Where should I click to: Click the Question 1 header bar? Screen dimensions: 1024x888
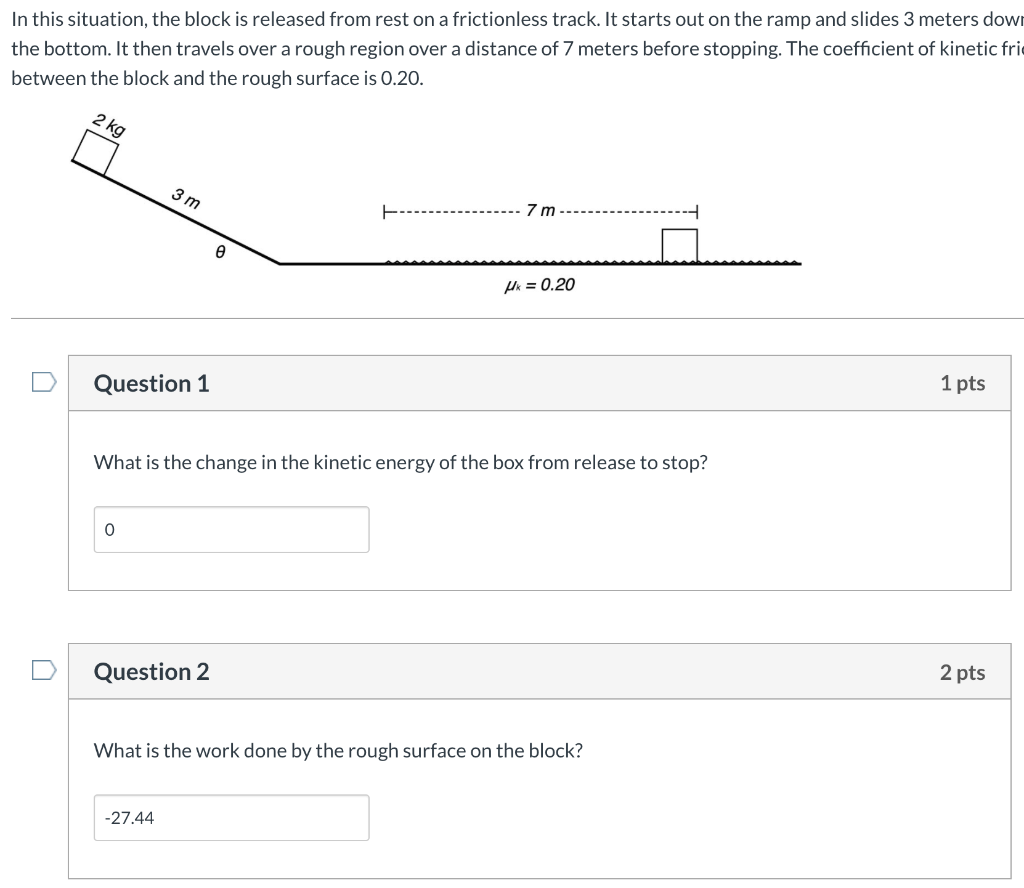pyautogui.click(x=540, y=382)
